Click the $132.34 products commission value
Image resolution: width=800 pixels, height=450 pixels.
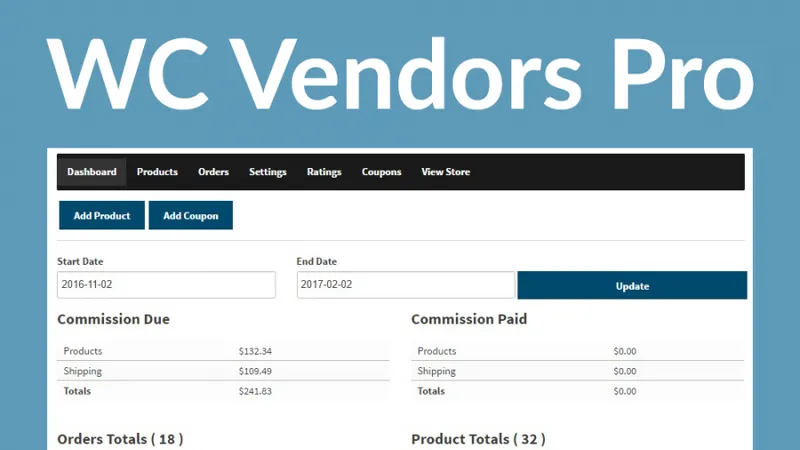pyautogui.click(x=255, y=351)
